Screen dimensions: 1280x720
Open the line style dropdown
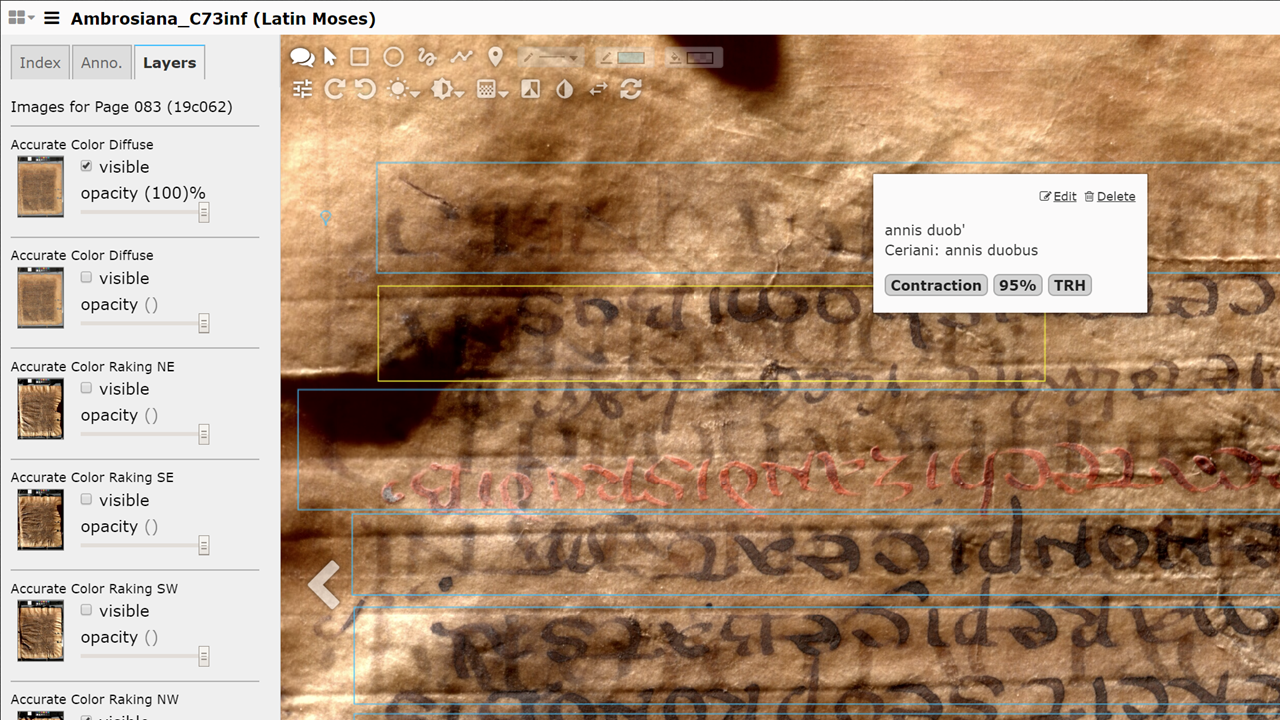point(549,58)
